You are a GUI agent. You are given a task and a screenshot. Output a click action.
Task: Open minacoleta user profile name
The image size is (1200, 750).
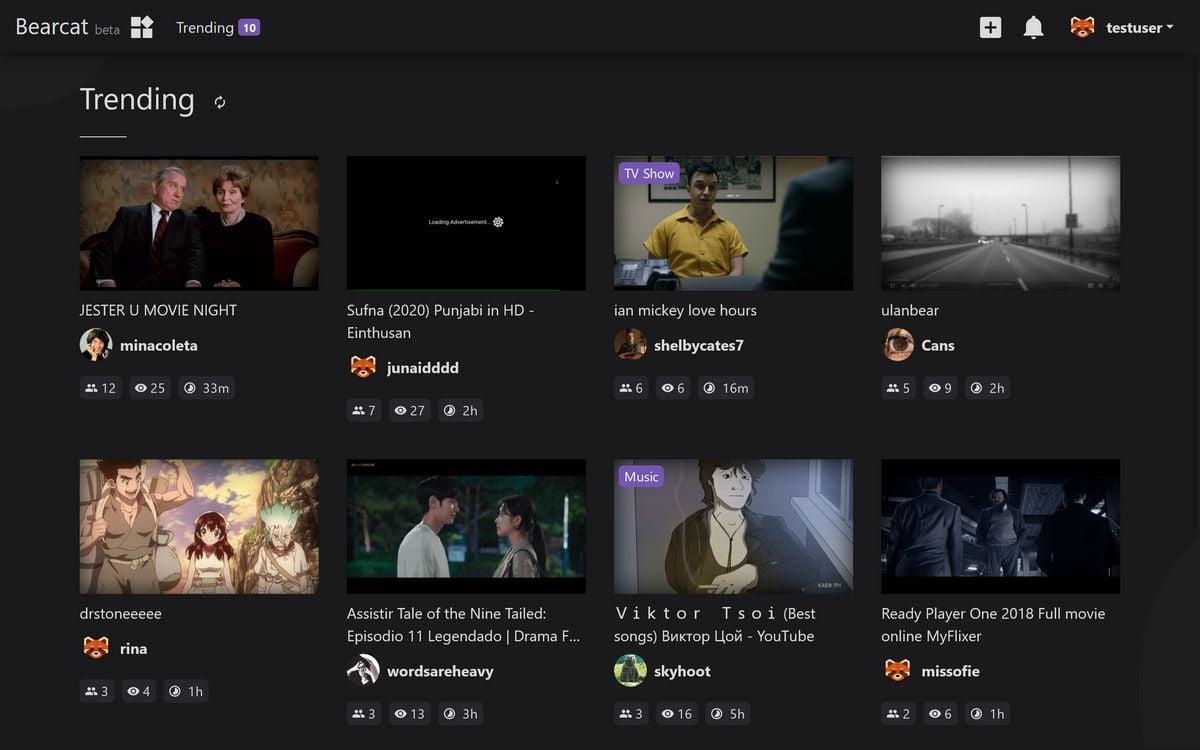click(x=158, y=346)
